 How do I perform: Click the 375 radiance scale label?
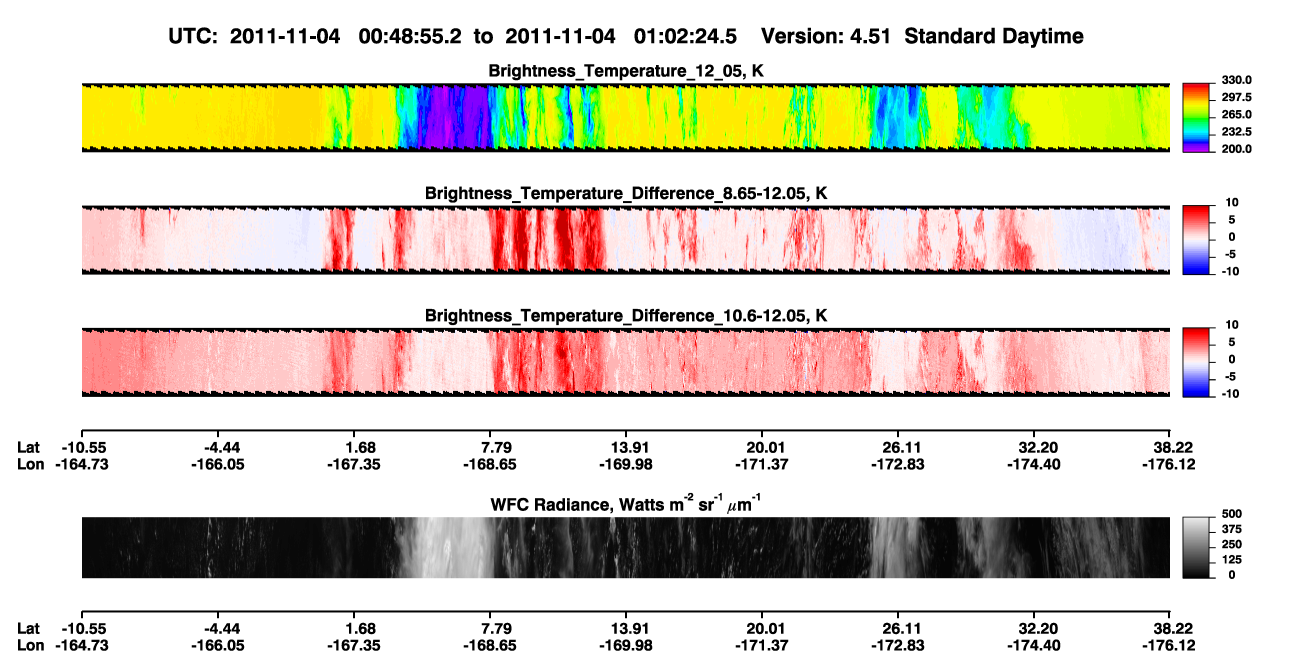[x=1231, y=531]
